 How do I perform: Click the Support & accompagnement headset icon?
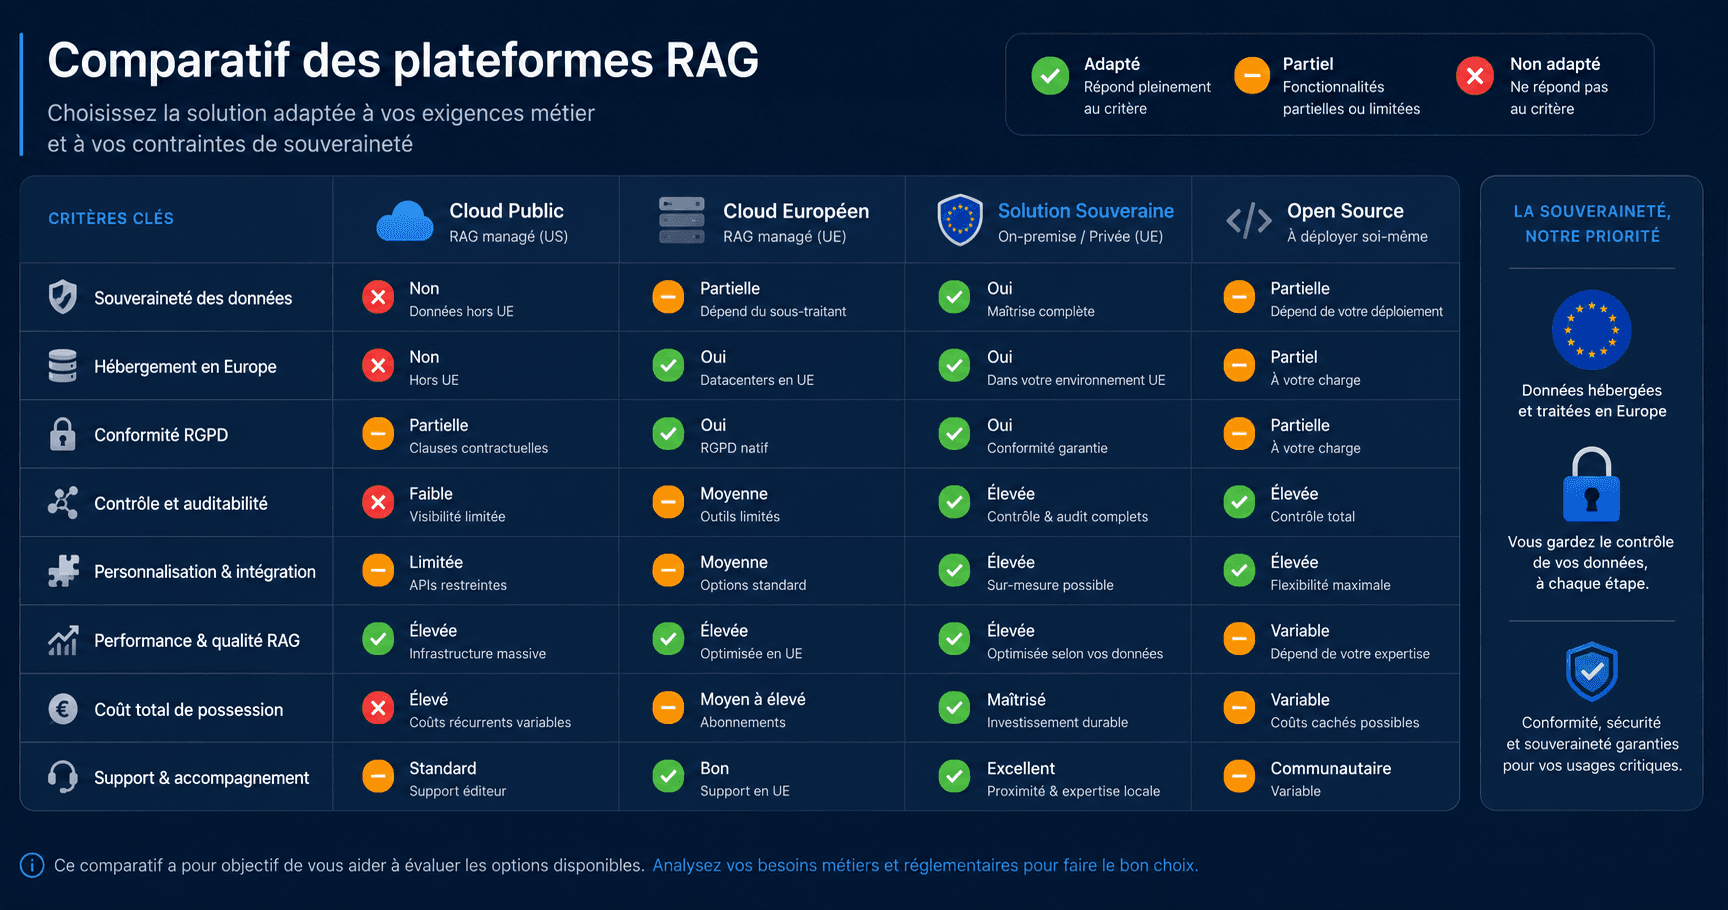(x=63, y=777)
